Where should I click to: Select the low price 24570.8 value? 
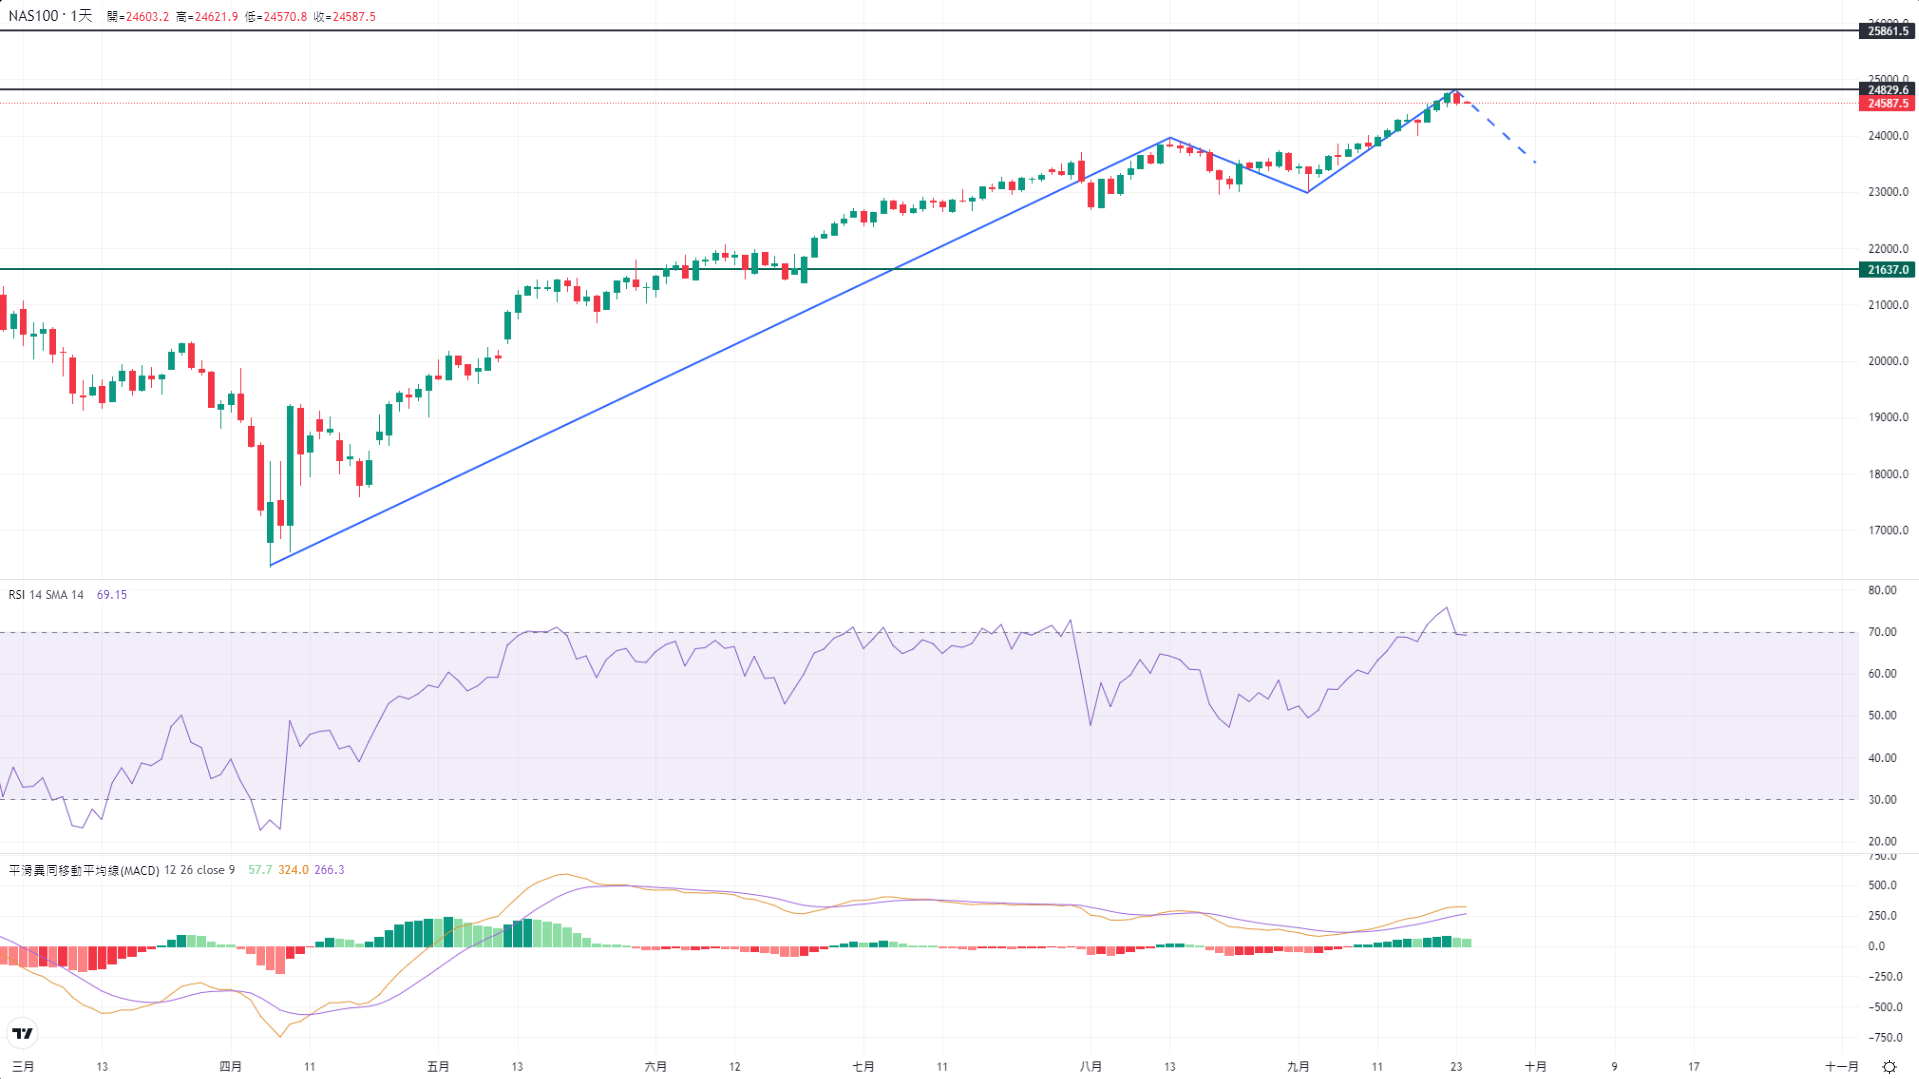(x=285, y=17)
